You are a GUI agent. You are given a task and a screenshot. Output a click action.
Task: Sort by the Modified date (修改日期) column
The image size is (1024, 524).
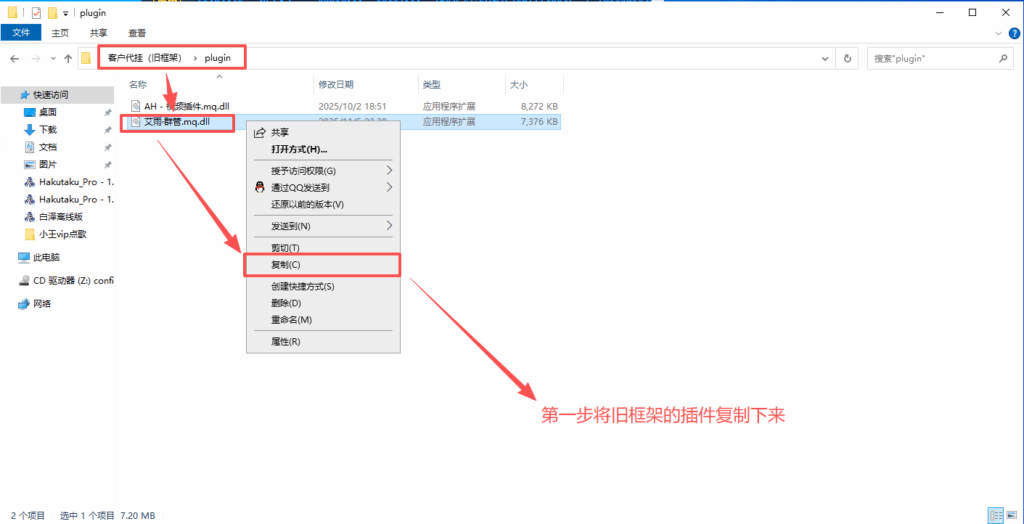pos(336,85)
